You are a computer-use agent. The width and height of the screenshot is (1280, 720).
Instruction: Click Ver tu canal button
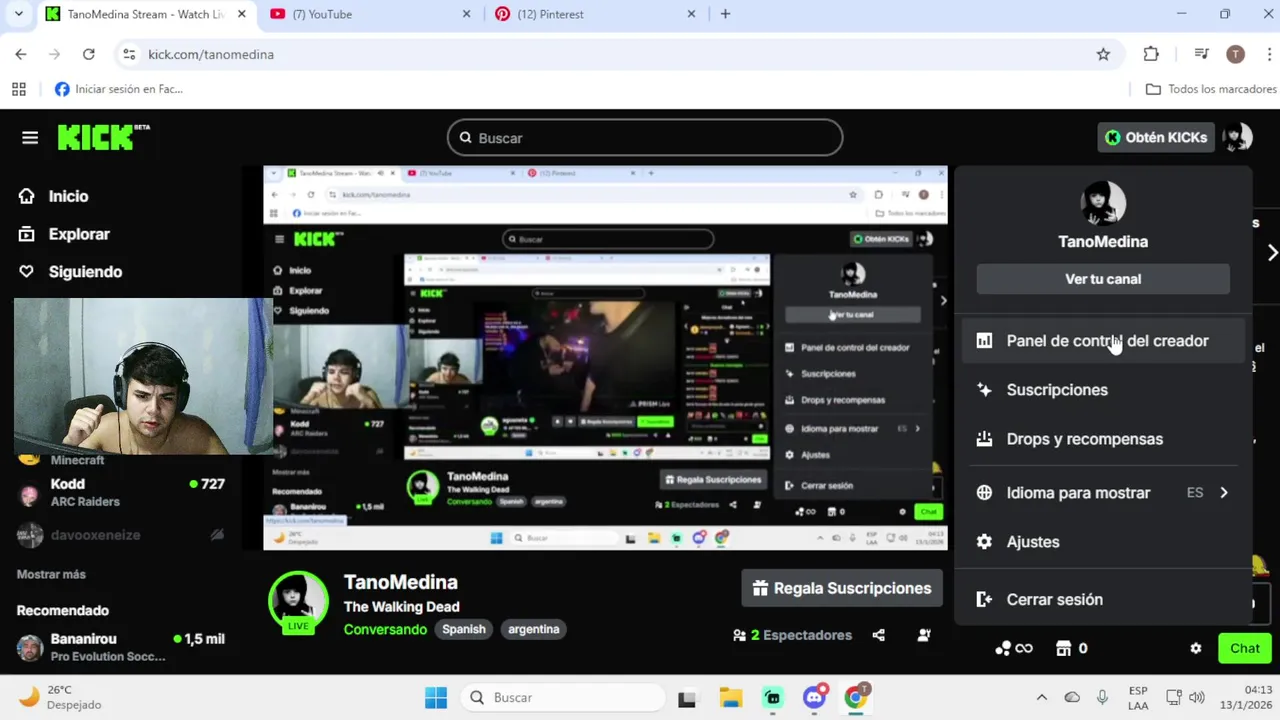[x=1103, y=279]
